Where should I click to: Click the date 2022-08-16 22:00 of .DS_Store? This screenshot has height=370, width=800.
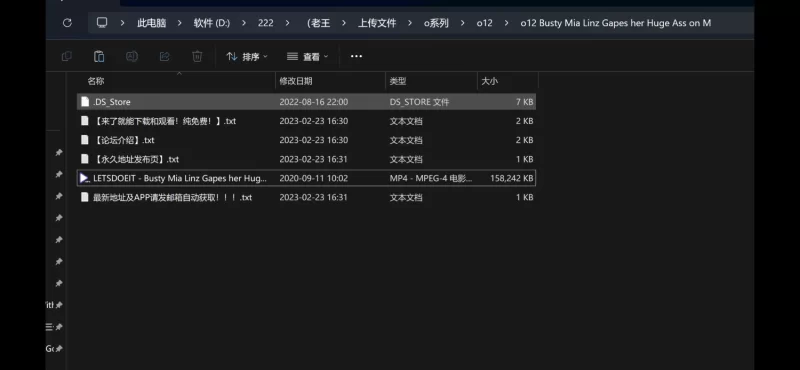[314, 102]
